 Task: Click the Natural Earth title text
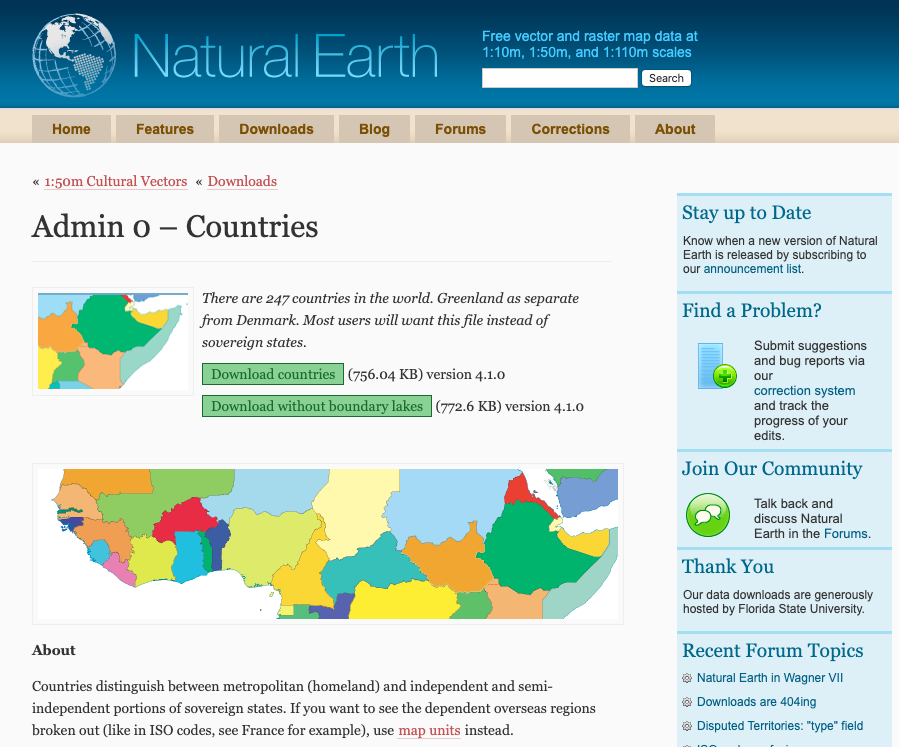click(286, 56)
